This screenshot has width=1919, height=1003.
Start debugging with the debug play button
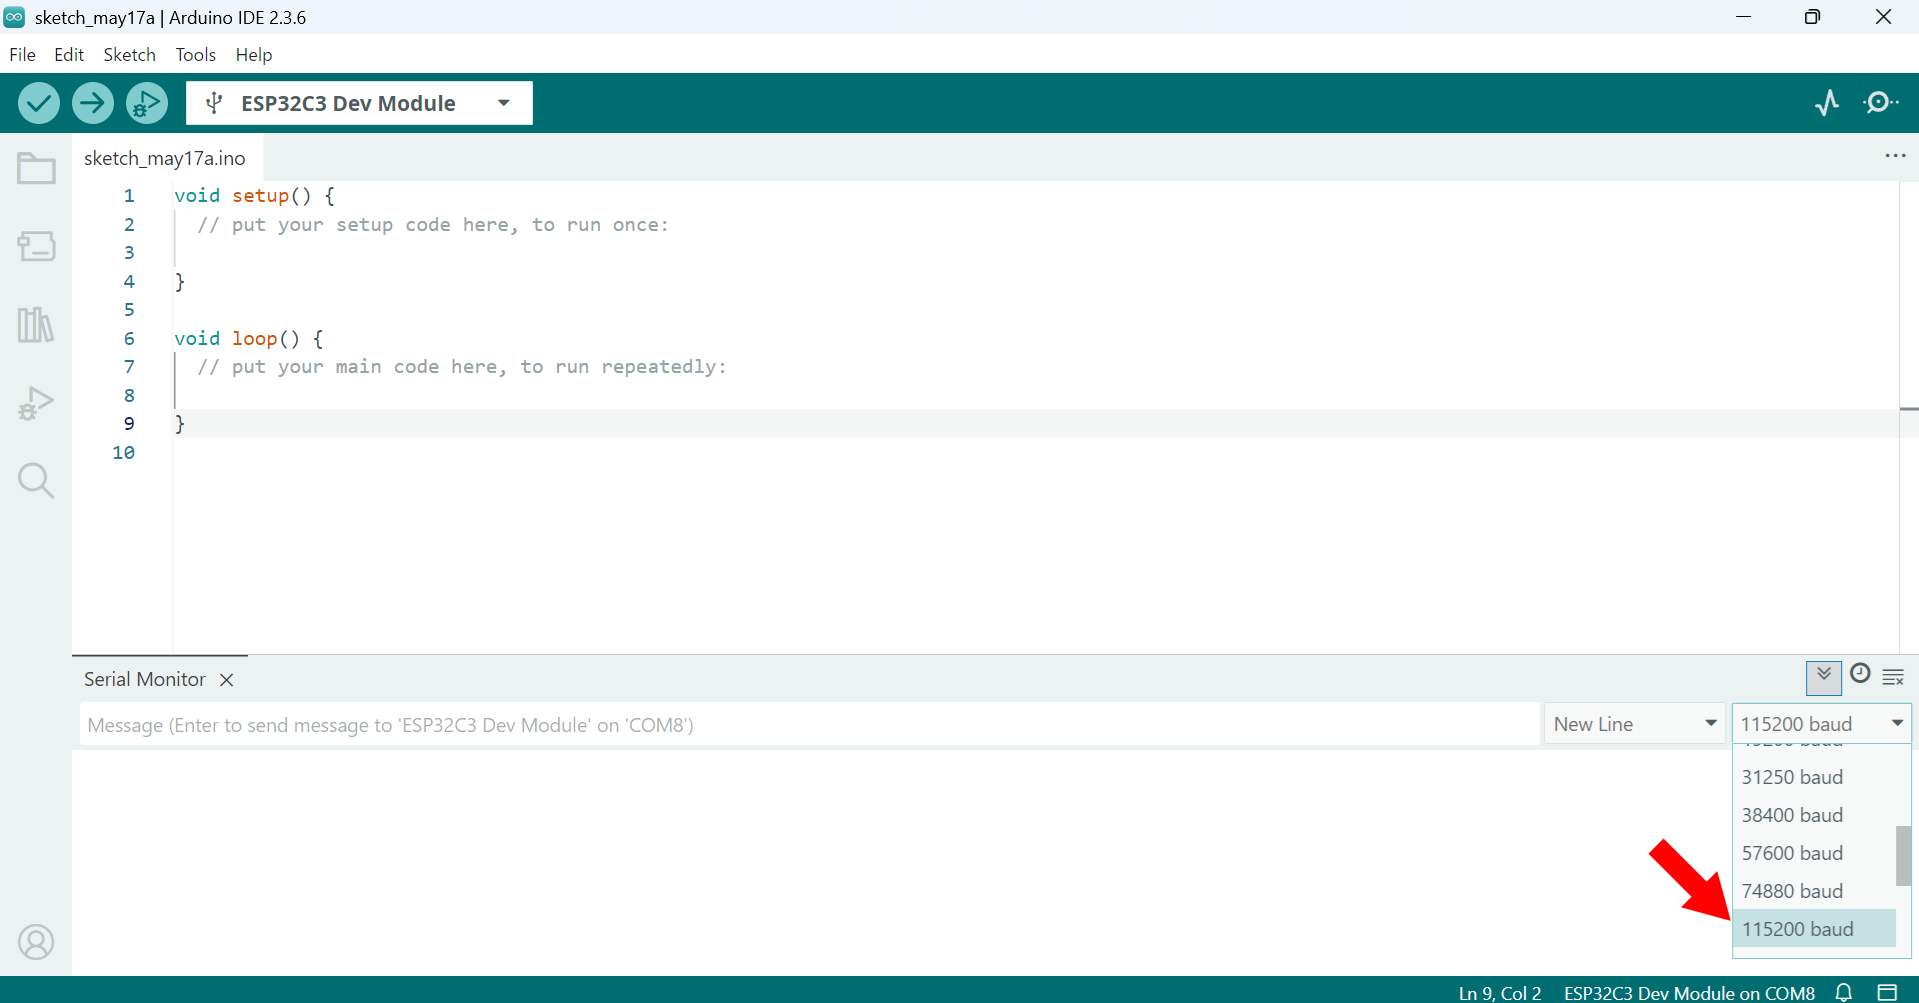click(x=147, y=103)
